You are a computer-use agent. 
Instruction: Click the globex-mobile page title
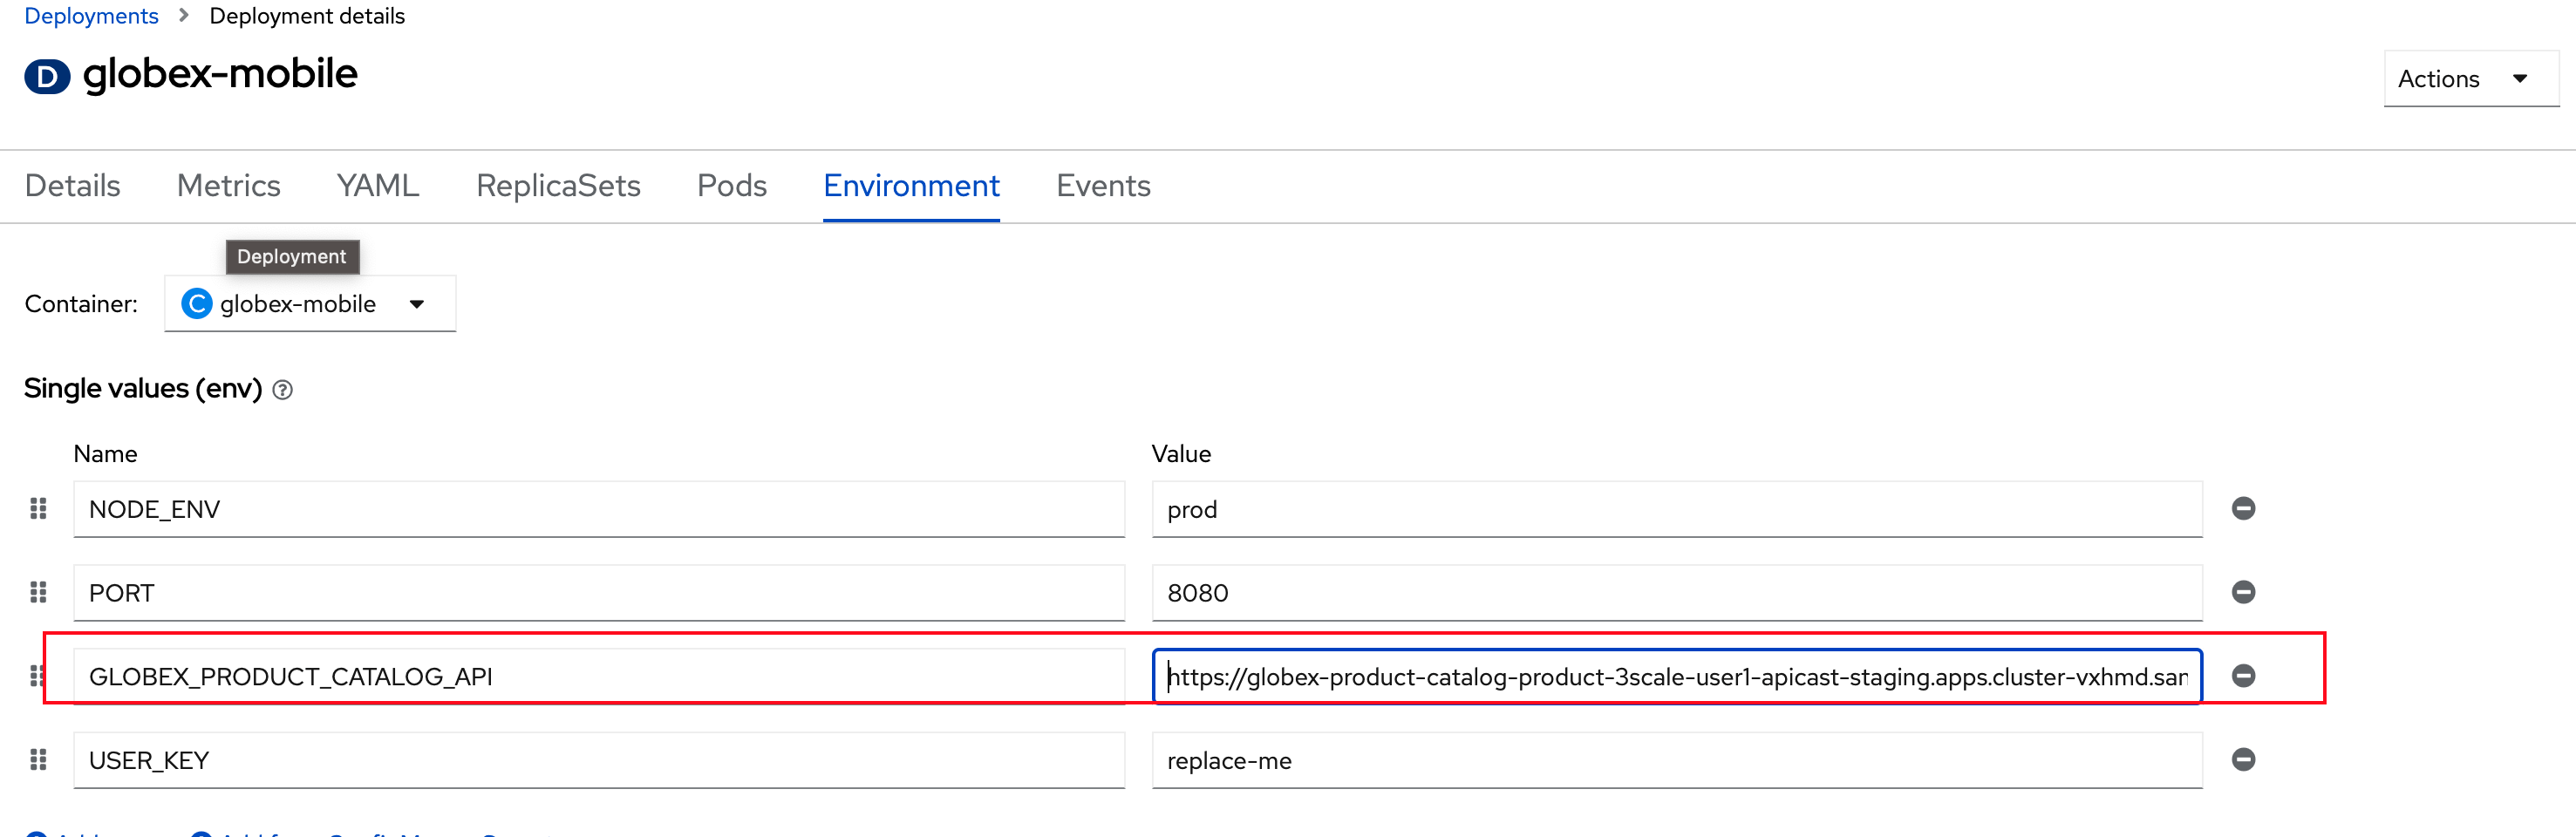220,74
